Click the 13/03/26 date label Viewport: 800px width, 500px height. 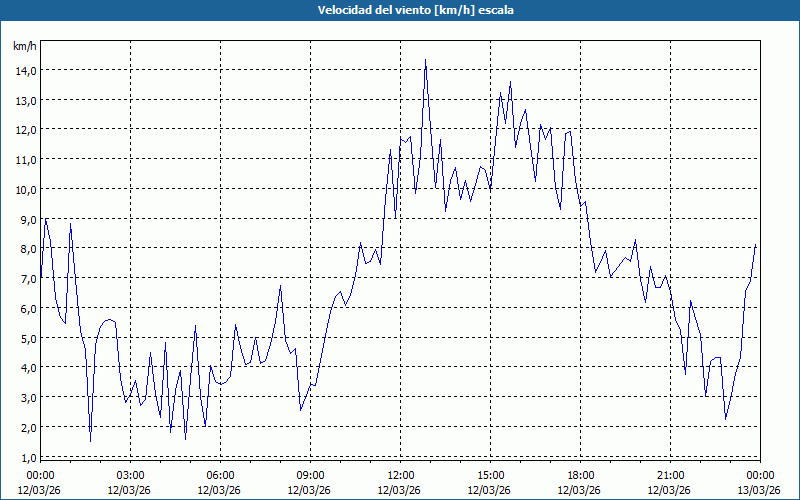759,490
